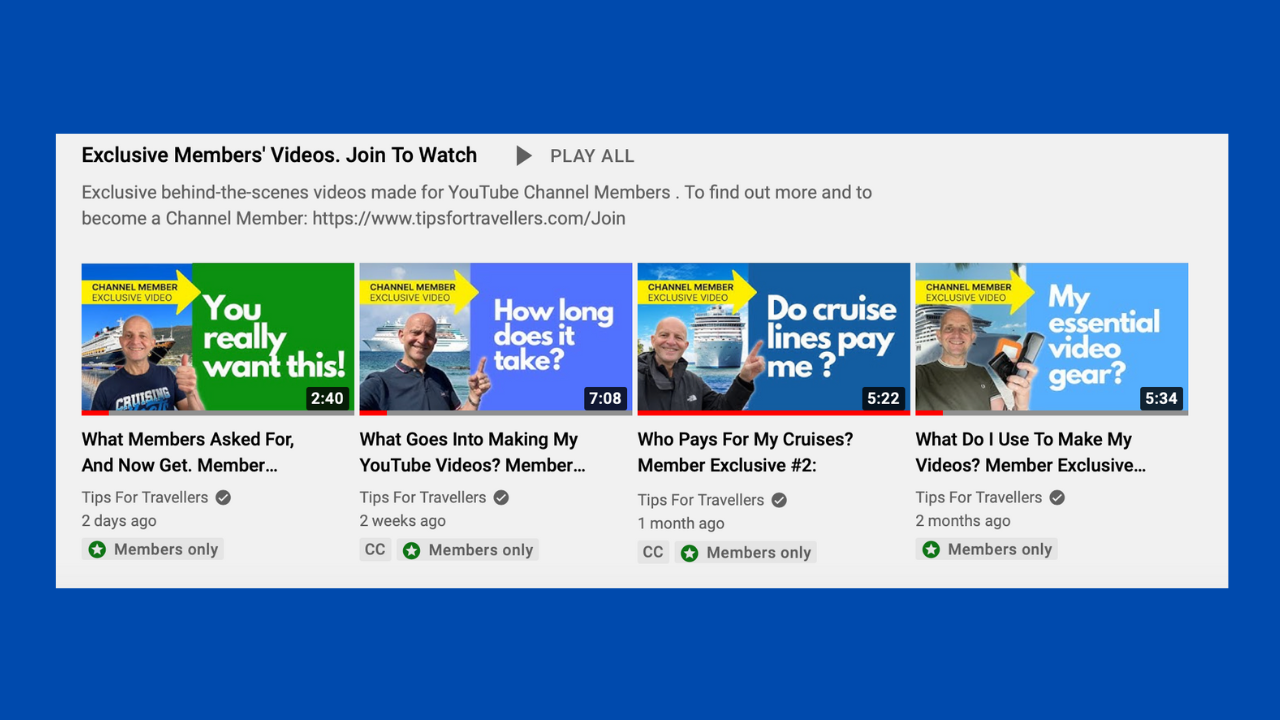Image resolution: width=1280 pixels, height=720 pixels.
Task: Click Tips For Travellers under the 2 days ago video
Action: click(x=145, y=497)
